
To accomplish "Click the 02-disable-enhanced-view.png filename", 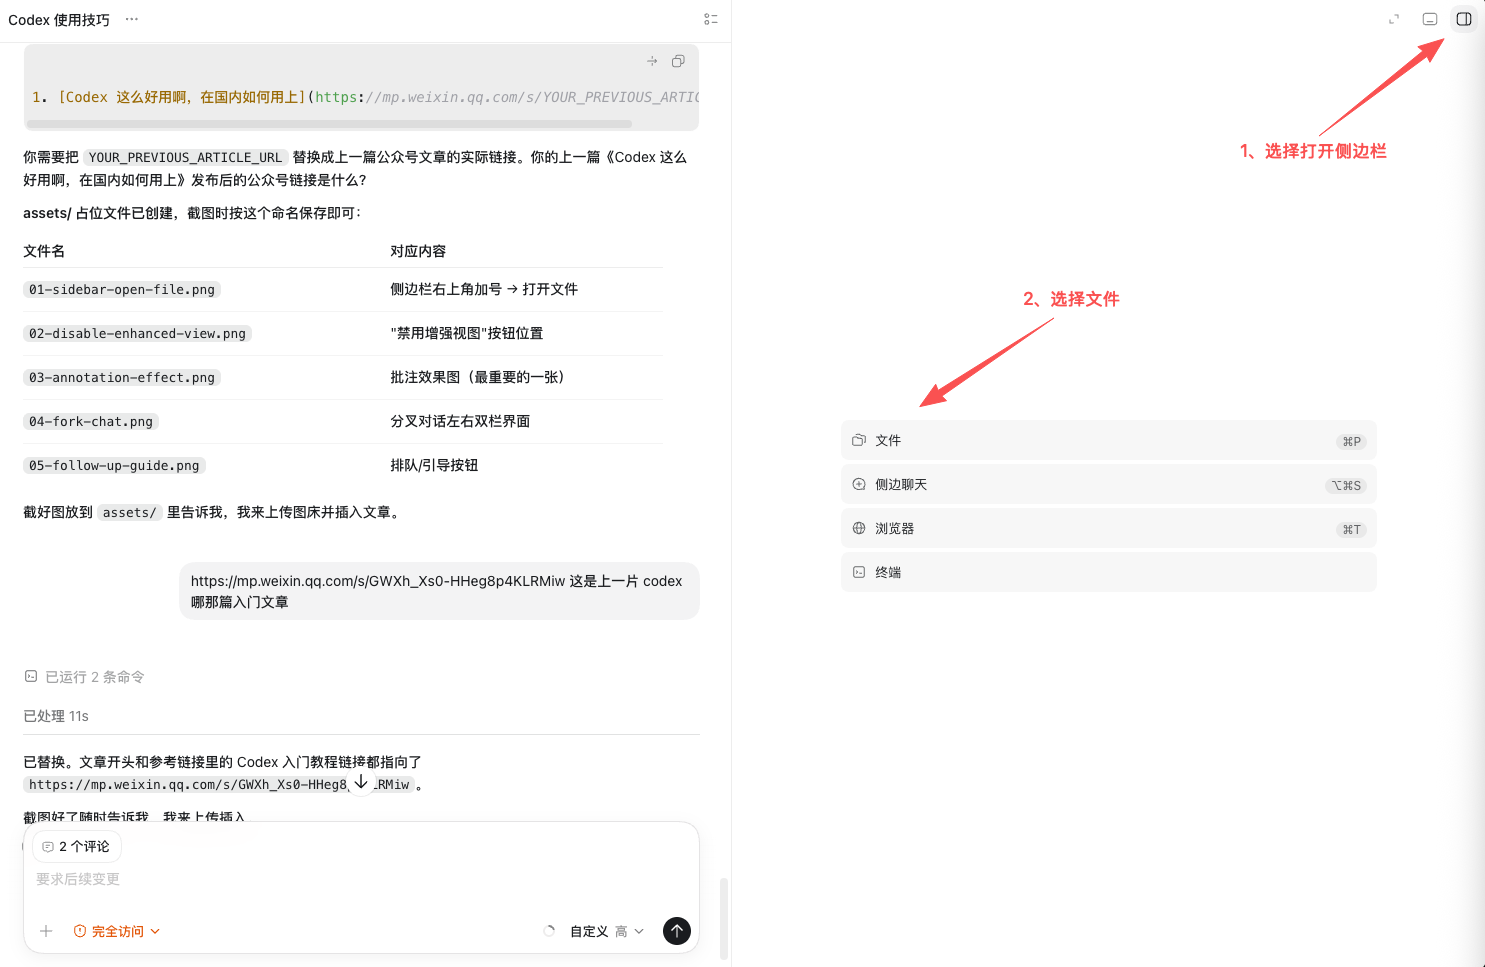I will click(137, 333).
